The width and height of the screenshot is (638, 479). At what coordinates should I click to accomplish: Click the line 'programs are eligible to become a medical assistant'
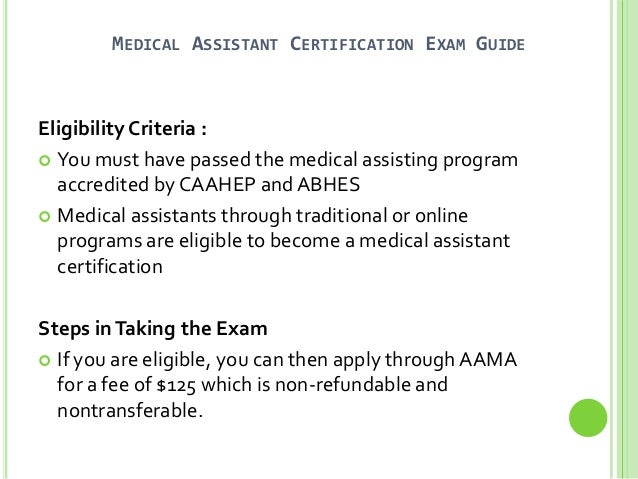click(x=283, y=242)
